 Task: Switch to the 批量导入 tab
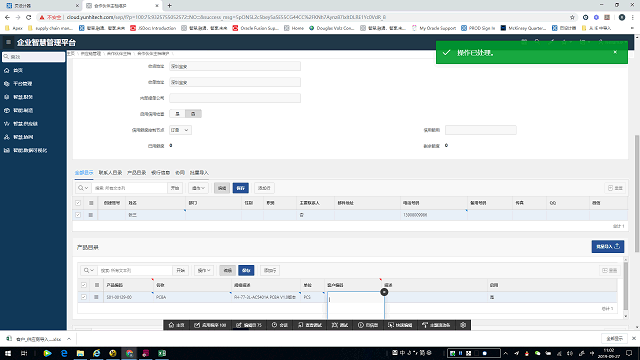click(x=199, y=173)
